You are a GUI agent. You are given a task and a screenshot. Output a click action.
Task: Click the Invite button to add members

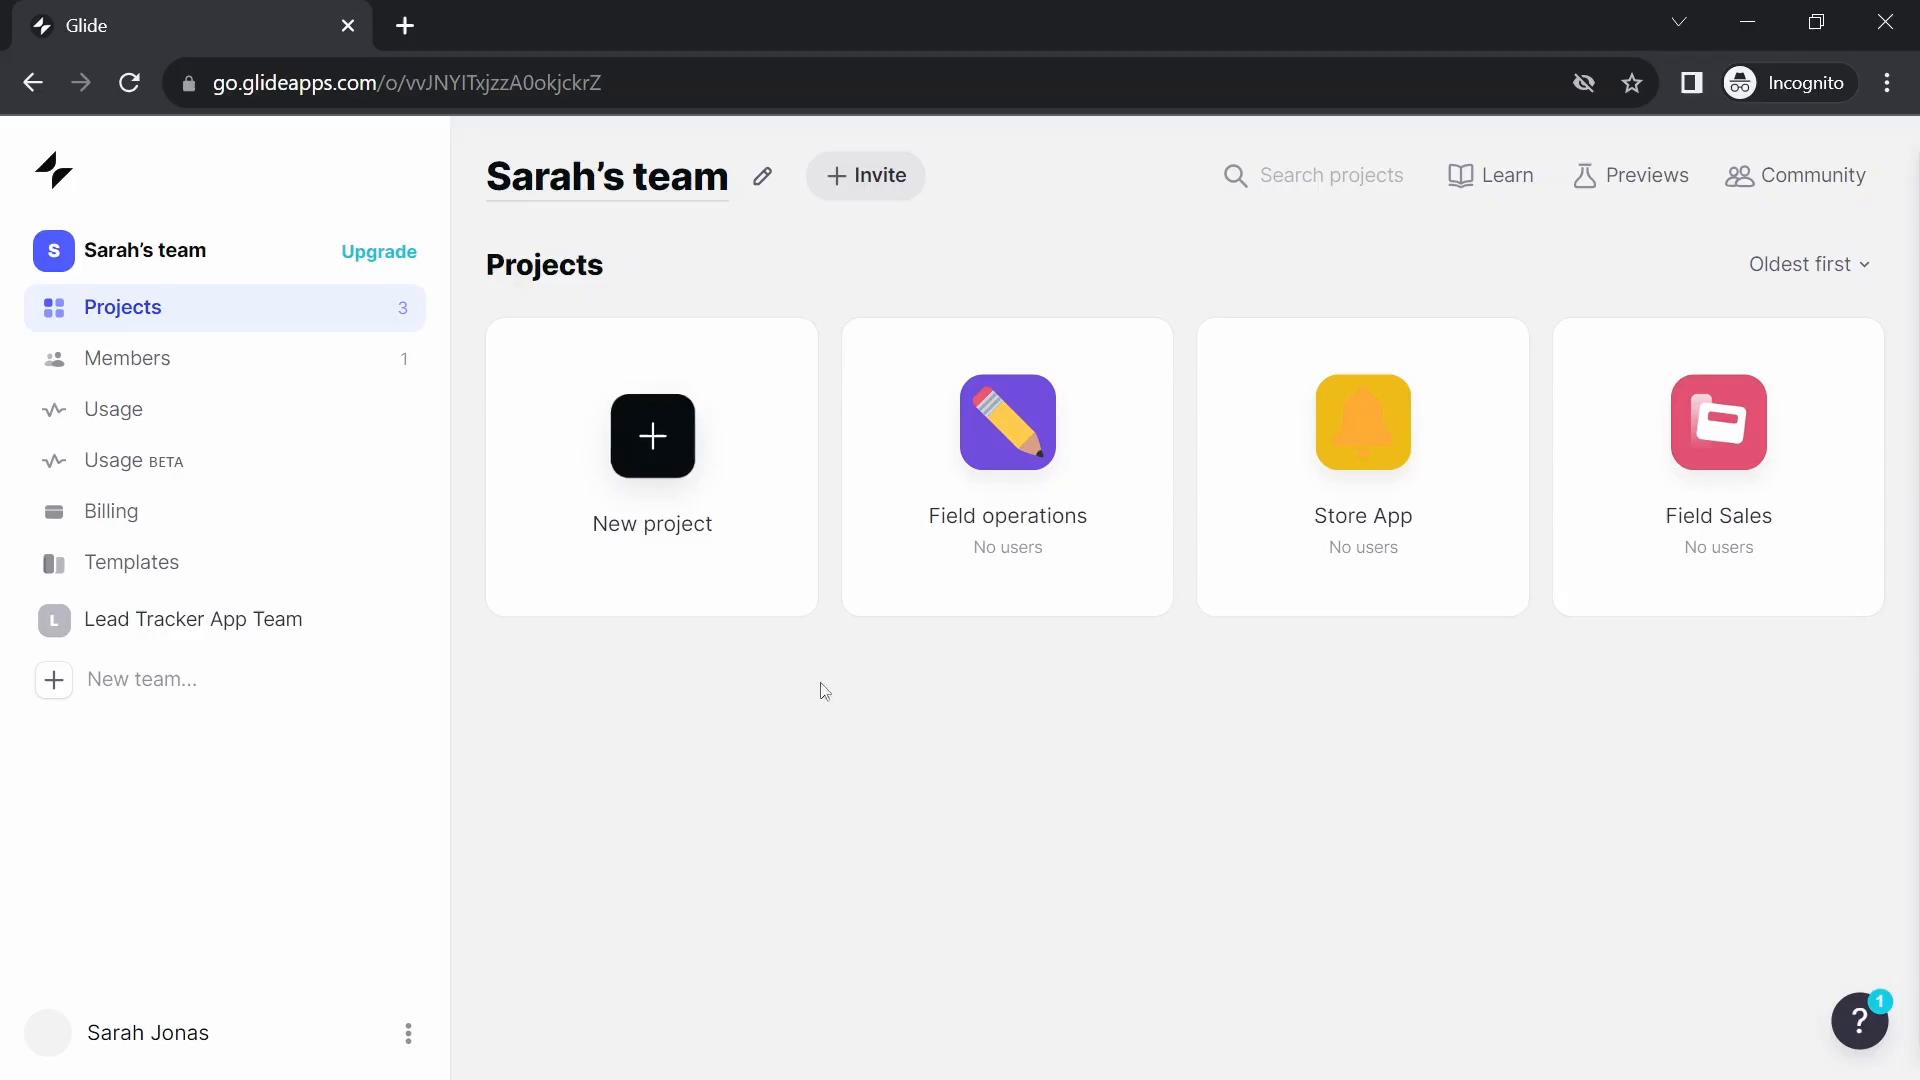(x=865, y=174)
